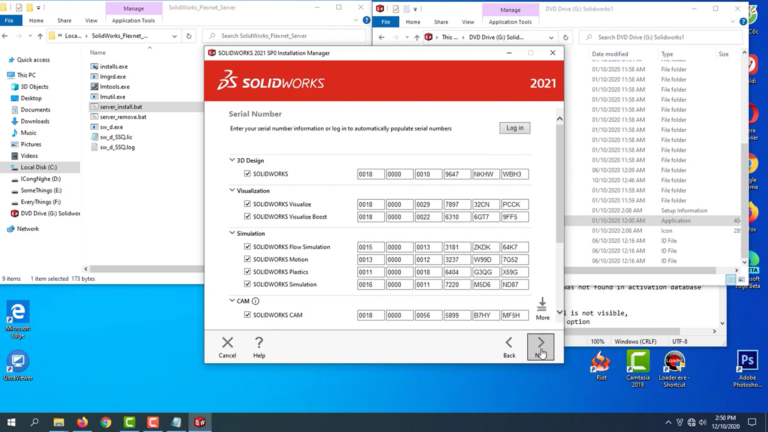Click Flexnet explorer horizontal scrollbar
This screenshot has width=768, height=432.
[x=146, y=269]
